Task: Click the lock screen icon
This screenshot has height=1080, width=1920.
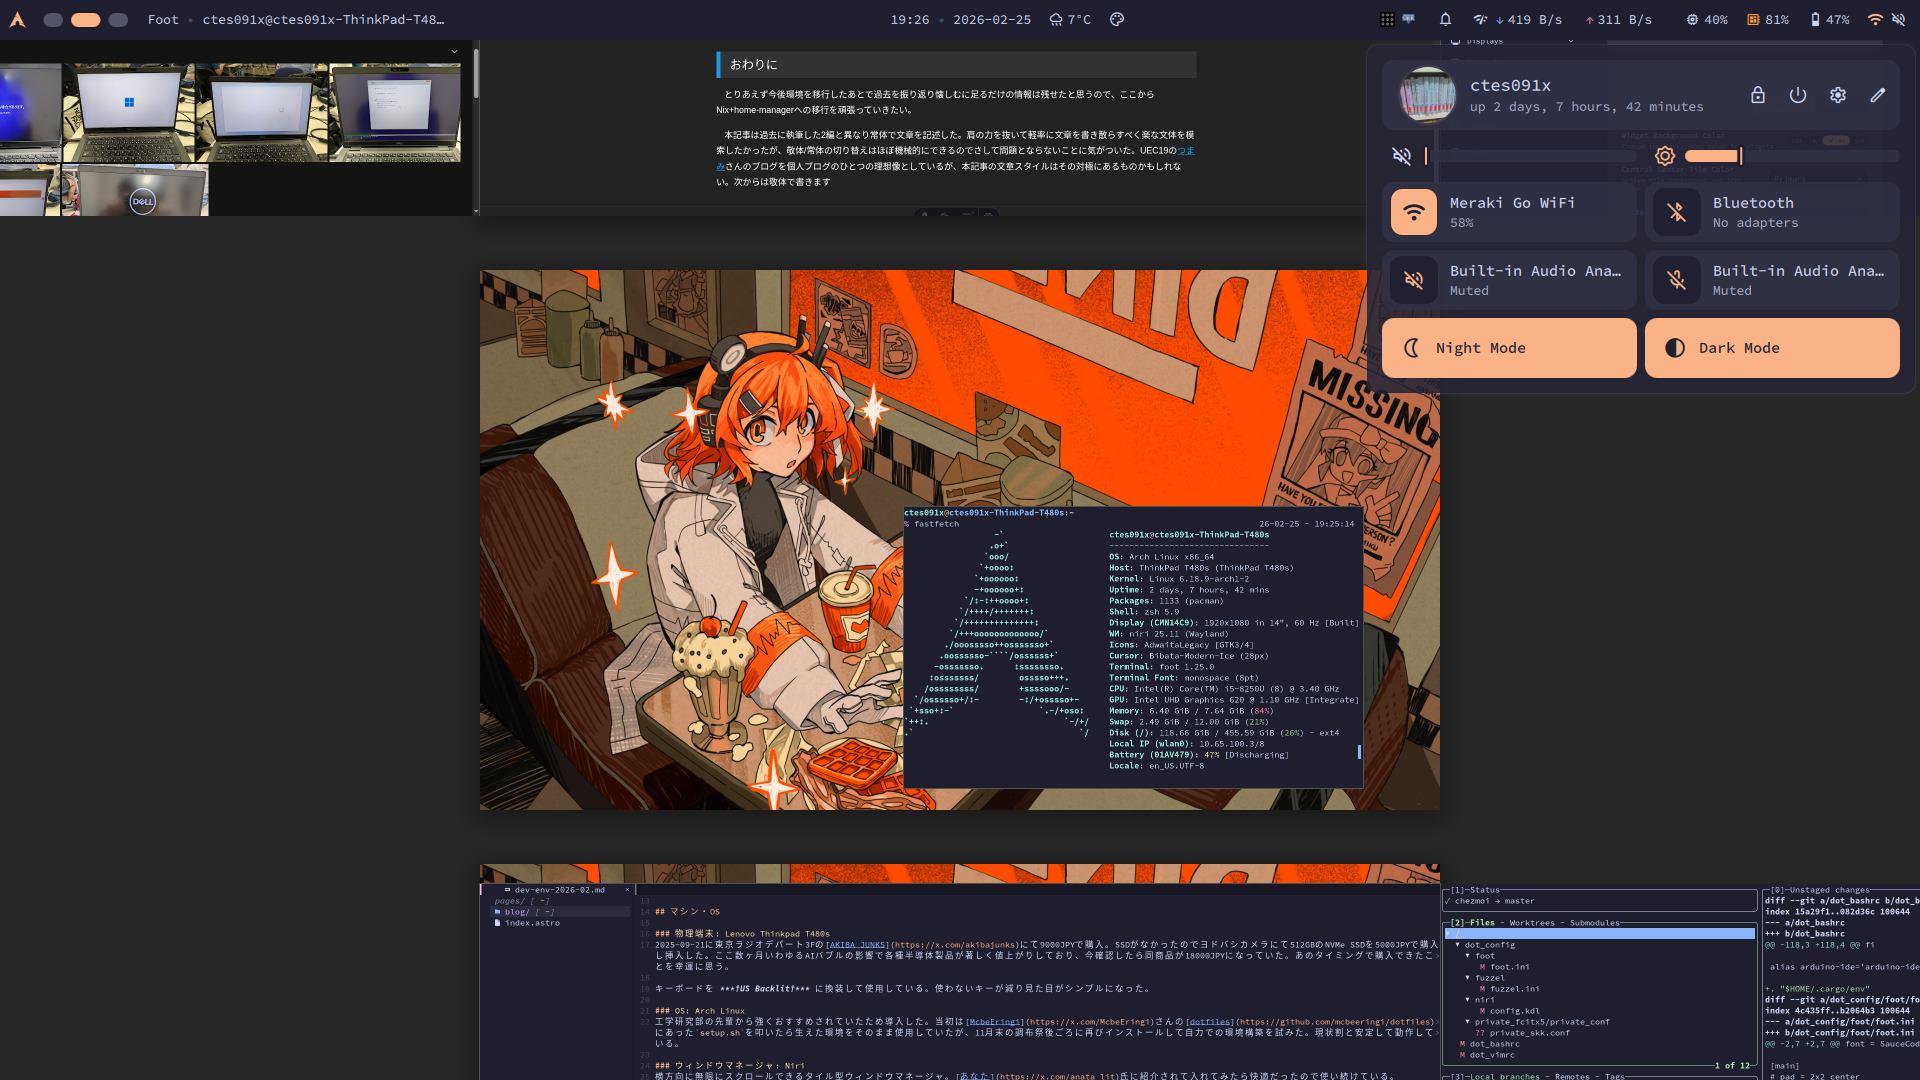Action: coord(1758,95)
